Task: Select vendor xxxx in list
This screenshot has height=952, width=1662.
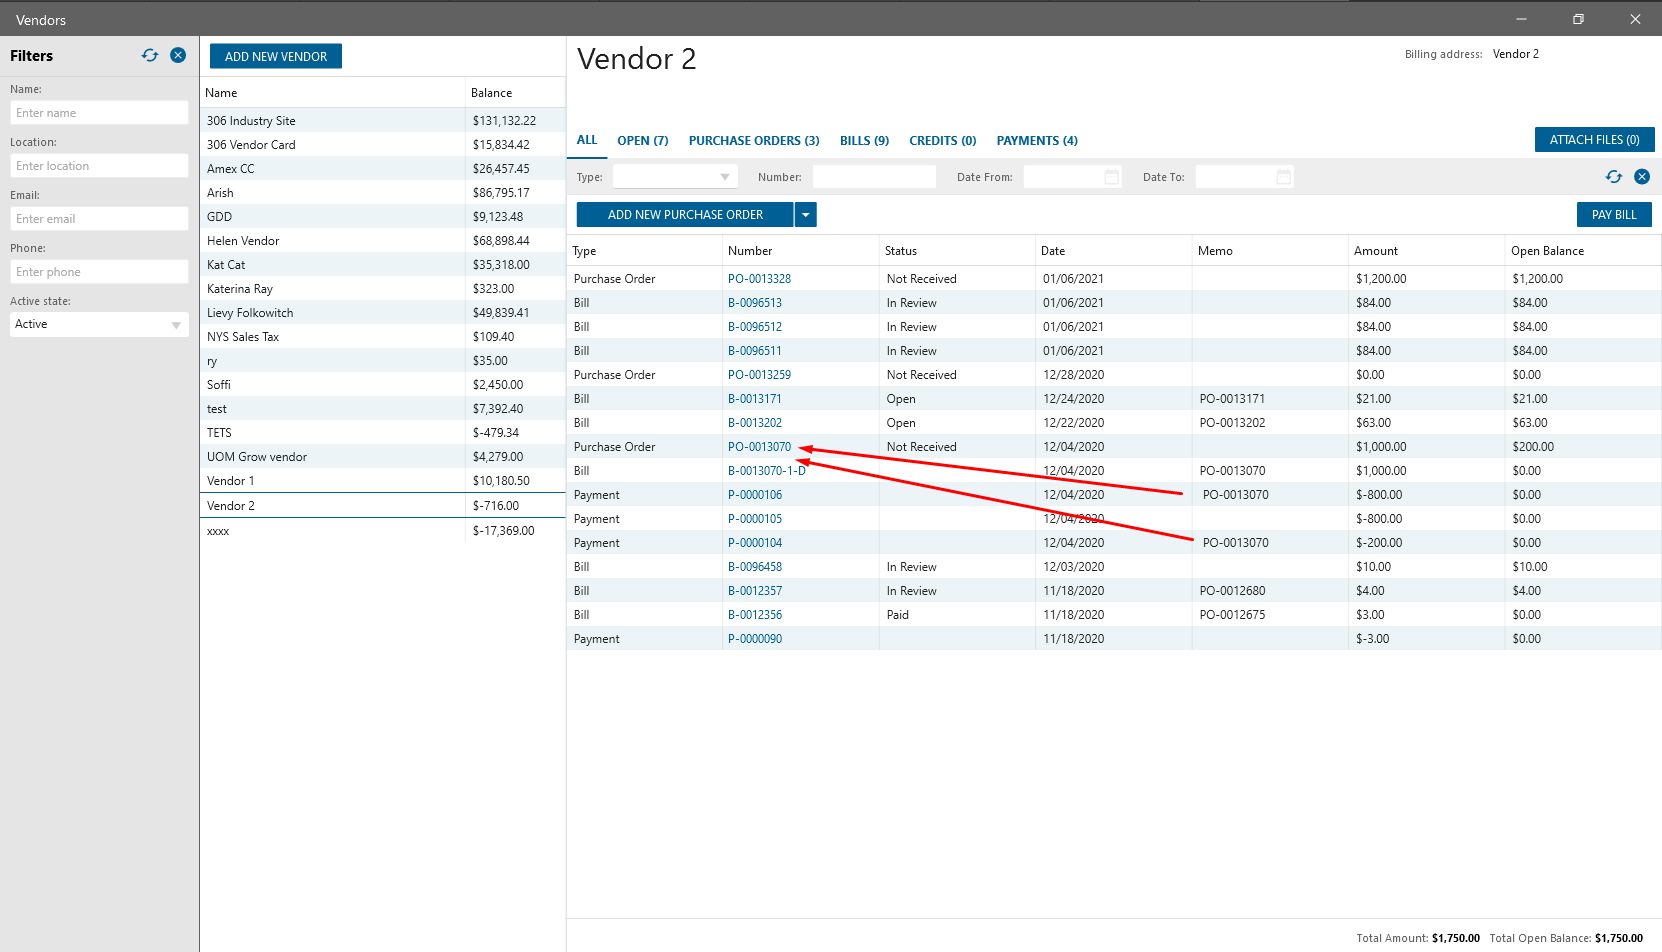Action: point(382,531)
